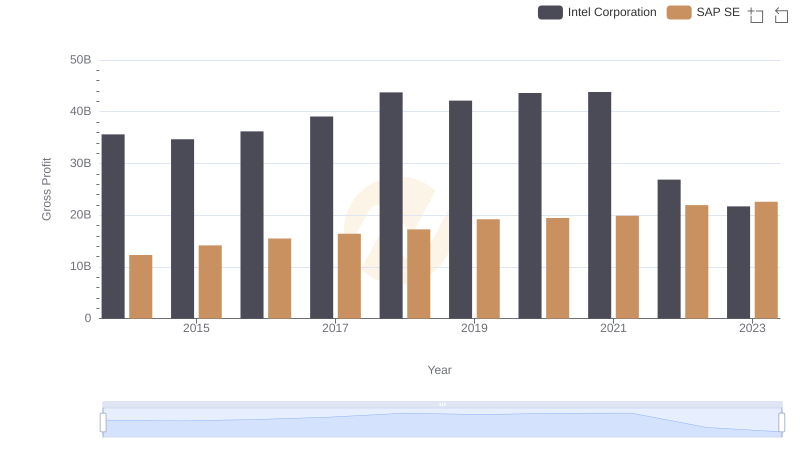Click the 20B y-axis label
This screenshot has width=800, height=461.
(81, 215)
